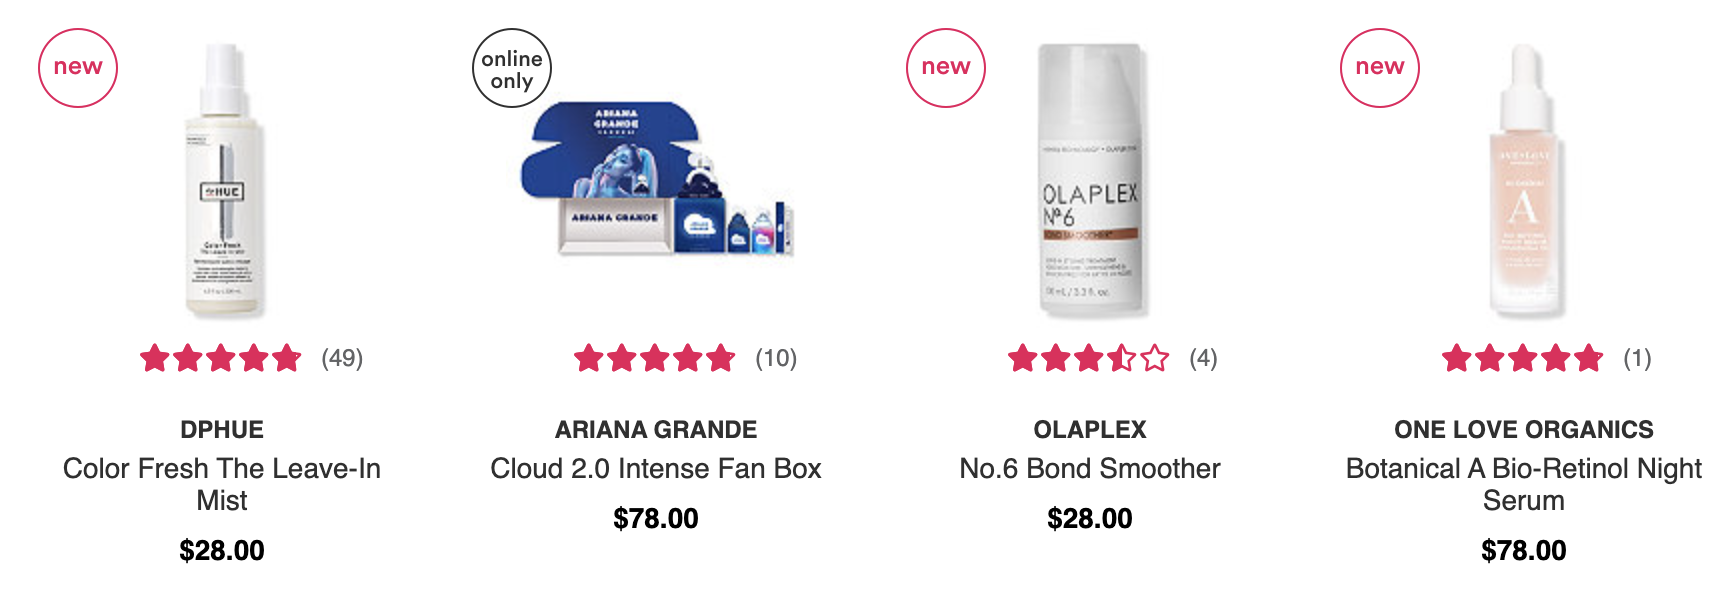
Task: Open the 4 reviews count for Olaplex
Action: (1203, 358)
